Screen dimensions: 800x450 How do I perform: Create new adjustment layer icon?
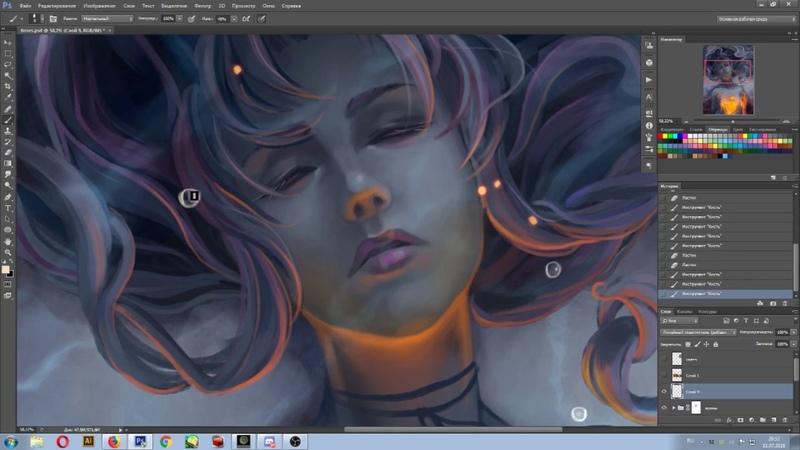click(752, 420)
